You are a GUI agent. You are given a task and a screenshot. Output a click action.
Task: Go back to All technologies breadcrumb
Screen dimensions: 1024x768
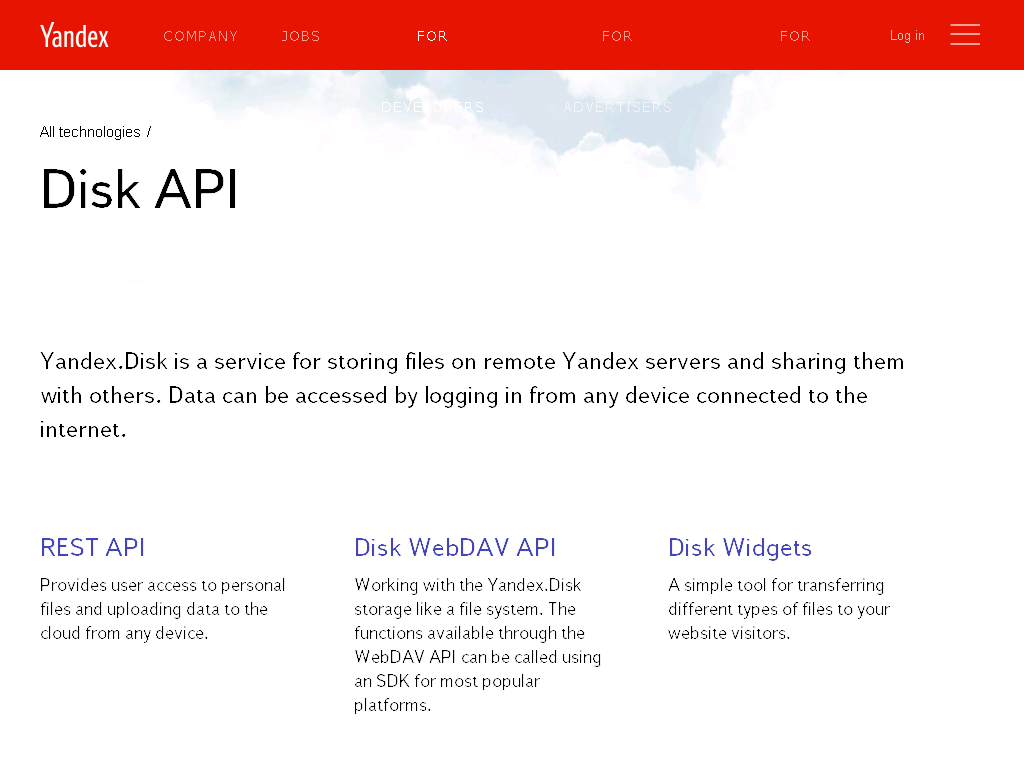click(90, 132)
